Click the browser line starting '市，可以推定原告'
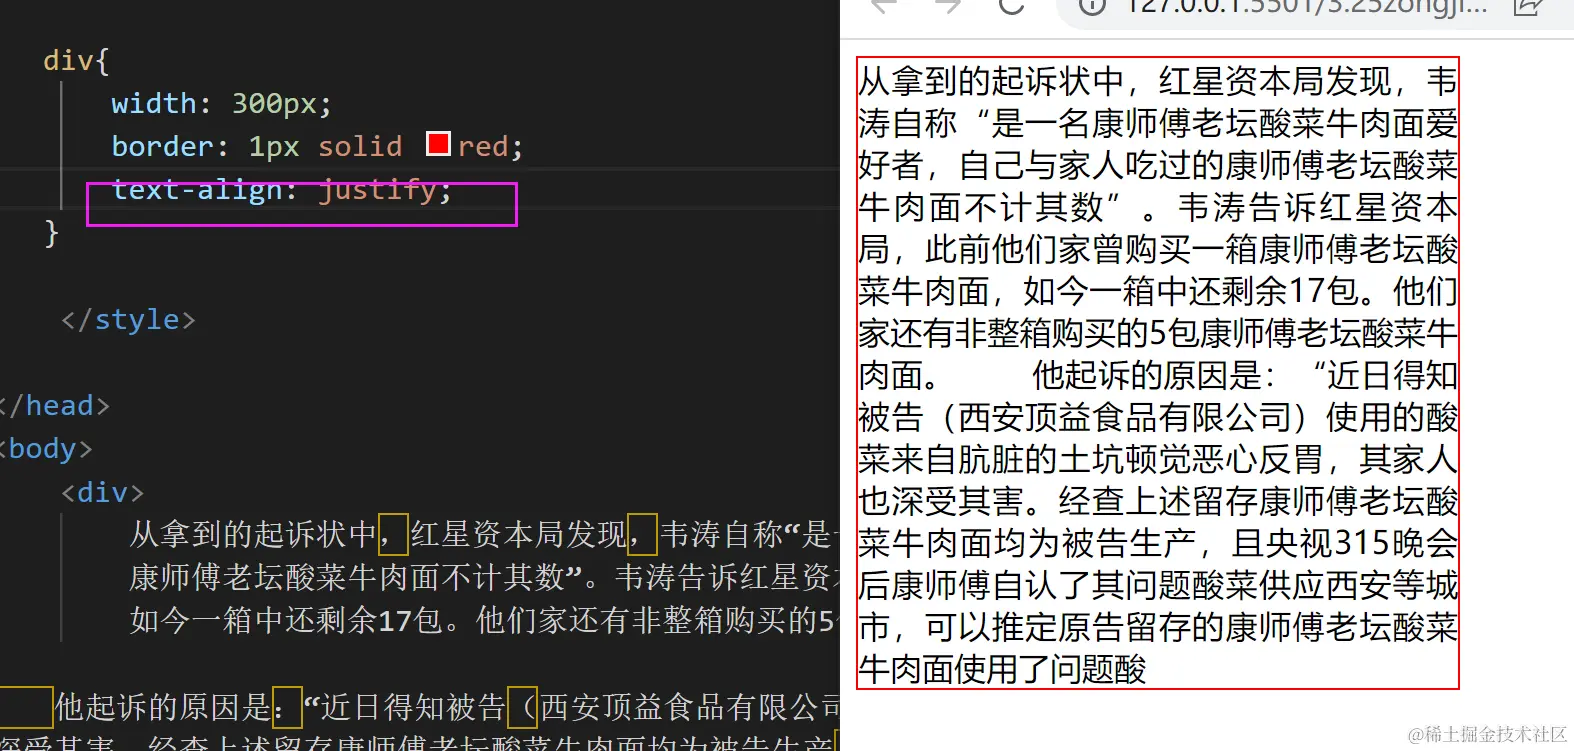 pyautogui.click(x=1158, y=627)
